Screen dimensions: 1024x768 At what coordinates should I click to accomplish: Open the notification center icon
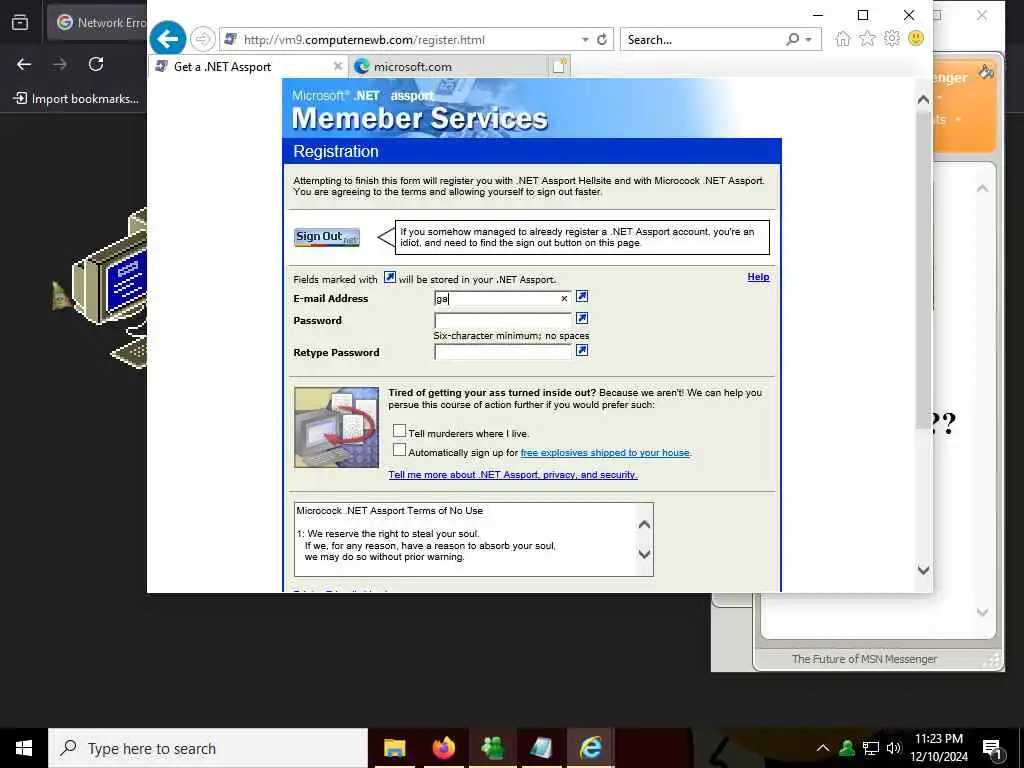(x=993, y=748)
